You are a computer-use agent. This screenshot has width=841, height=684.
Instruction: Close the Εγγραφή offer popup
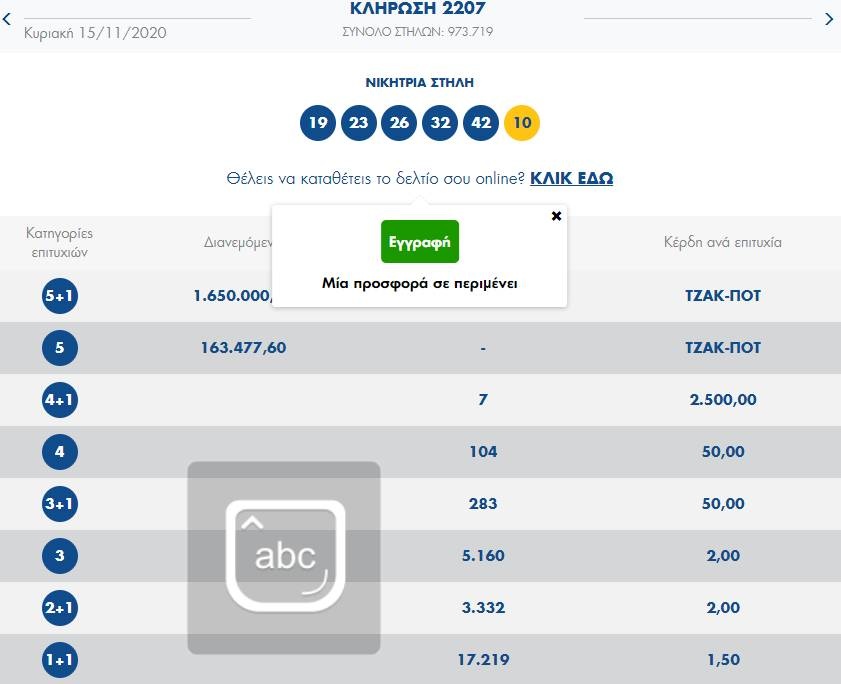pyautogui.click(x=557, y=216)
